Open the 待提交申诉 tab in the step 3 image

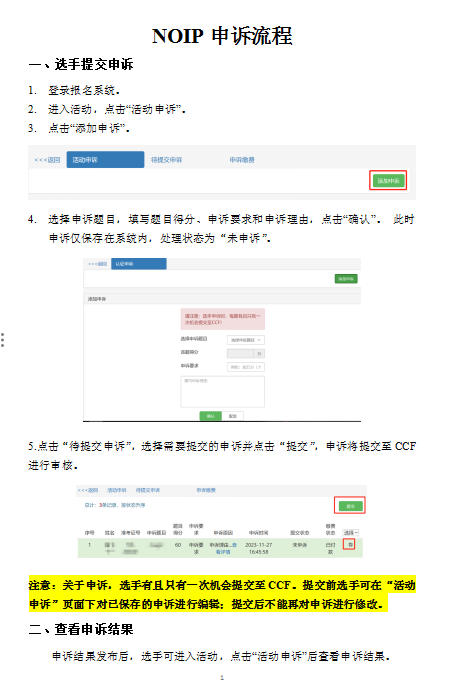click(x=166, y=160)
